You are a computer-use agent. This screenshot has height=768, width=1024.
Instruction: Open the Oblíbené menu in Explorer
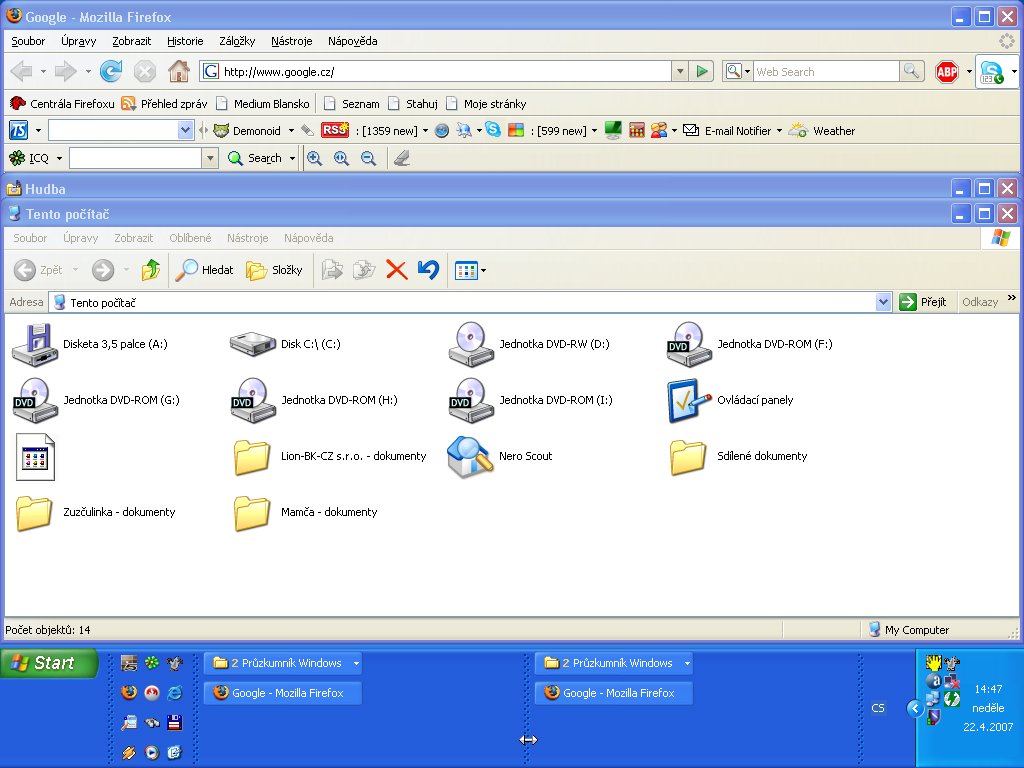[x=190, y=238]
